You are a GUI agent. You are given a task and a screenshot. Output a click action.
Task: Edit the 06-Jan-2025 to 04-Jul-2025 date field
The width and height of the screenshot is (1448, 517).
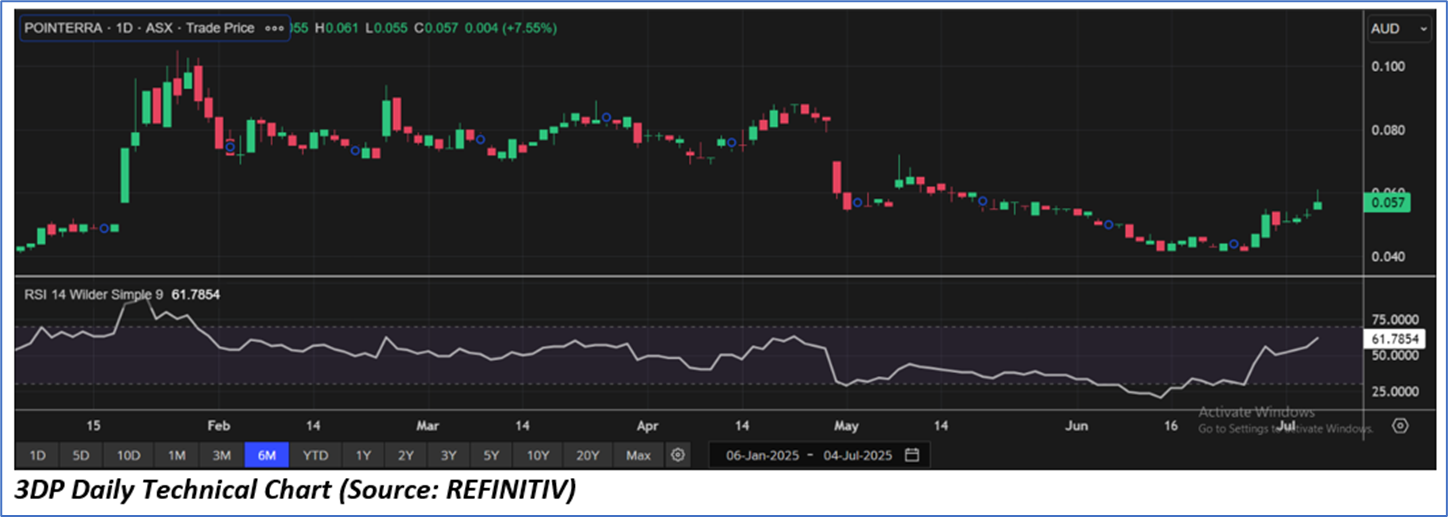[819, 455]
